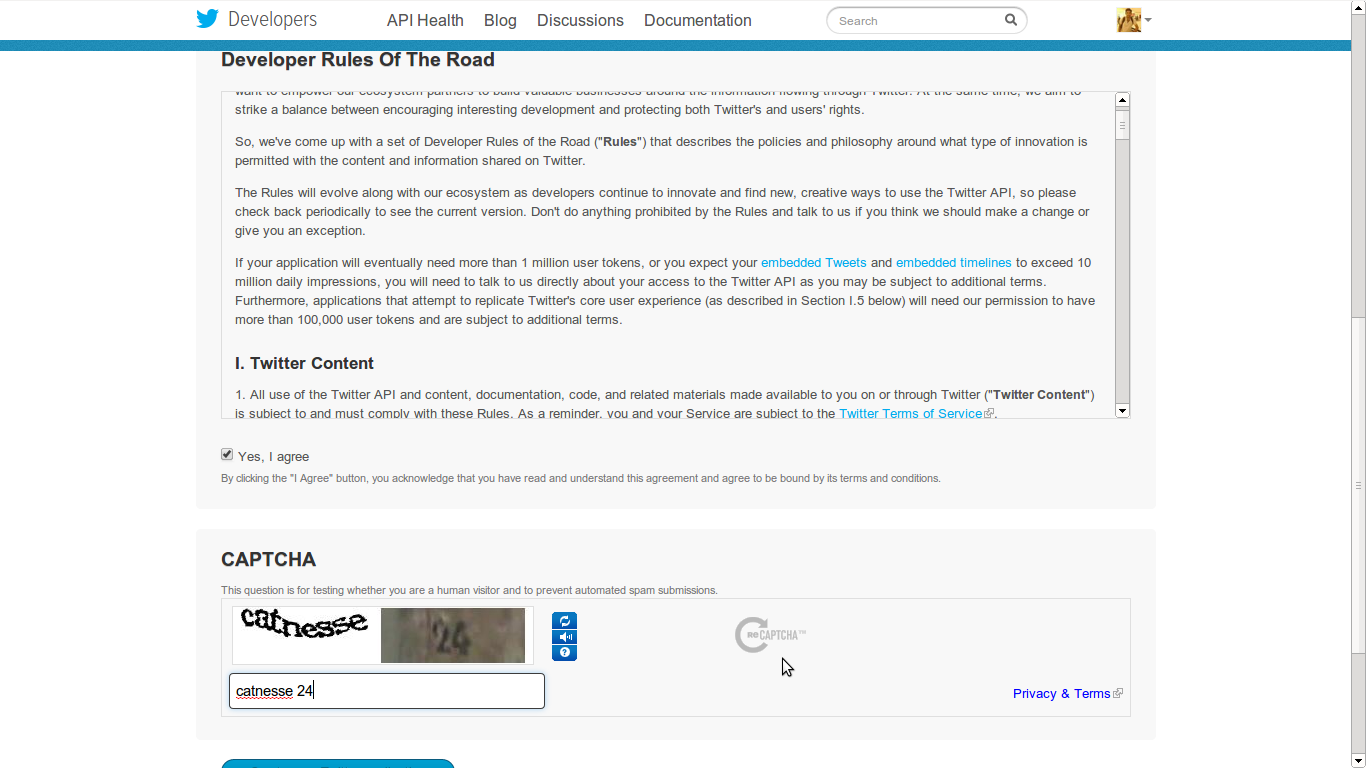This screenshot has width=1366, height=768.
Task: Open the Privacy & Terms link
Action: pyautogui.click(x=1060, y=693)
